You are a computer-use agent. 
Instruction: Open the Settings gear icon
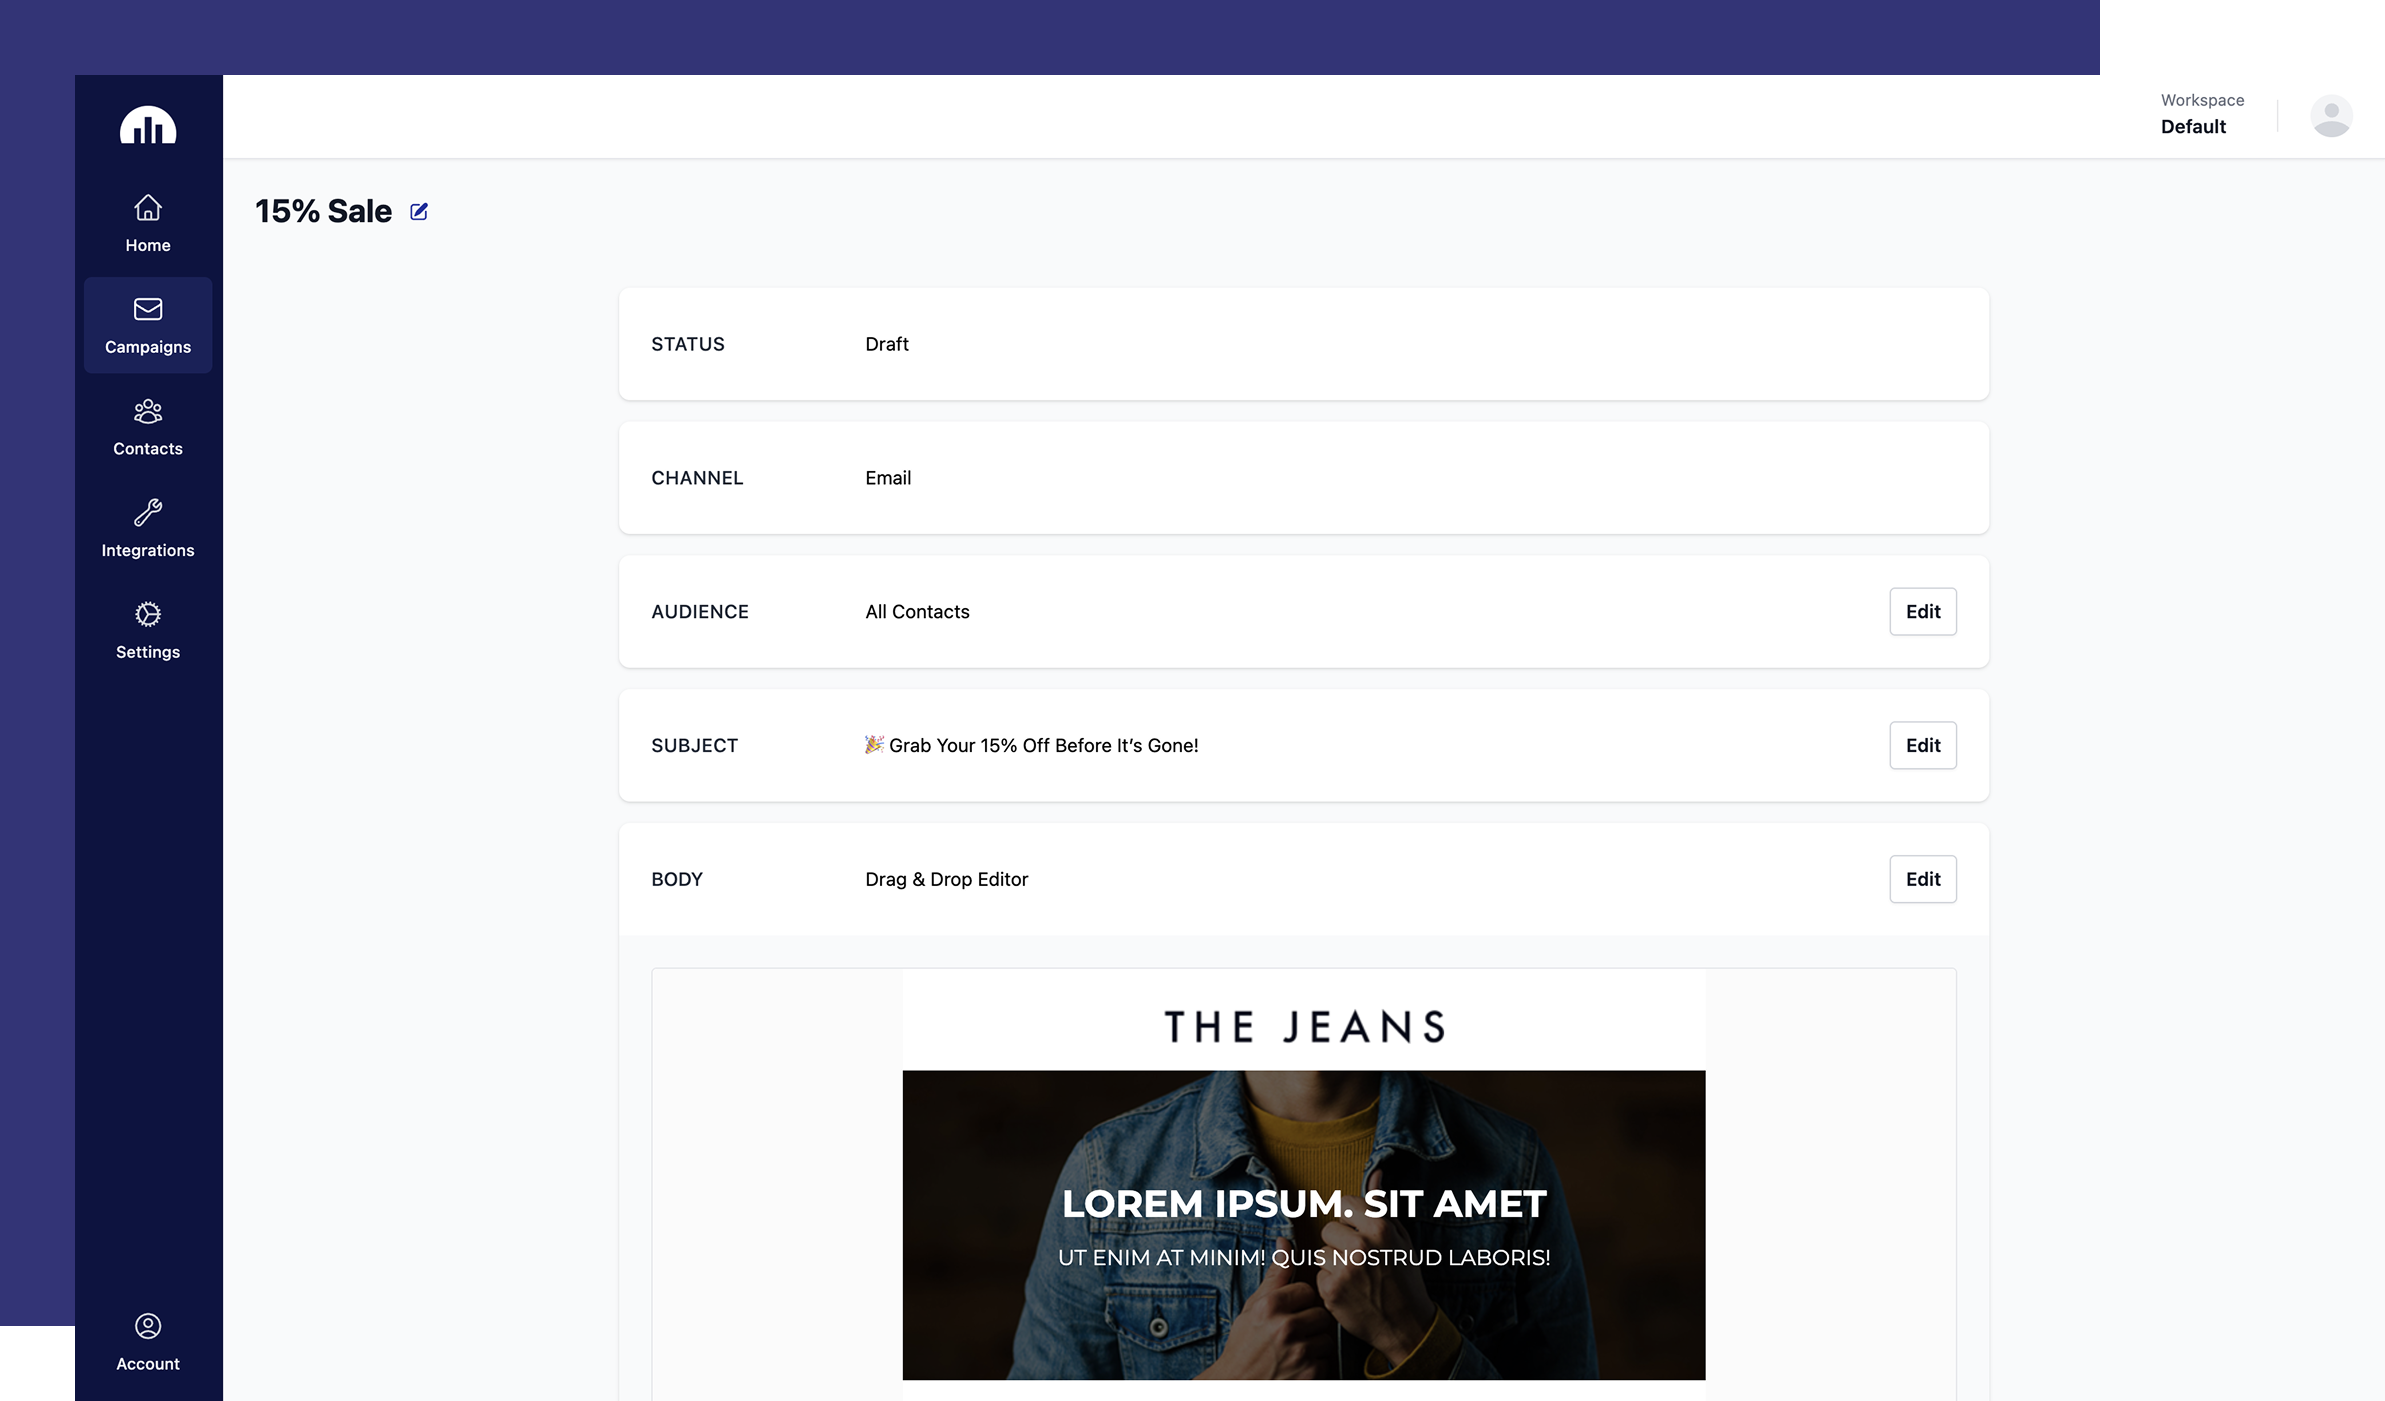[x=148, y=614]
